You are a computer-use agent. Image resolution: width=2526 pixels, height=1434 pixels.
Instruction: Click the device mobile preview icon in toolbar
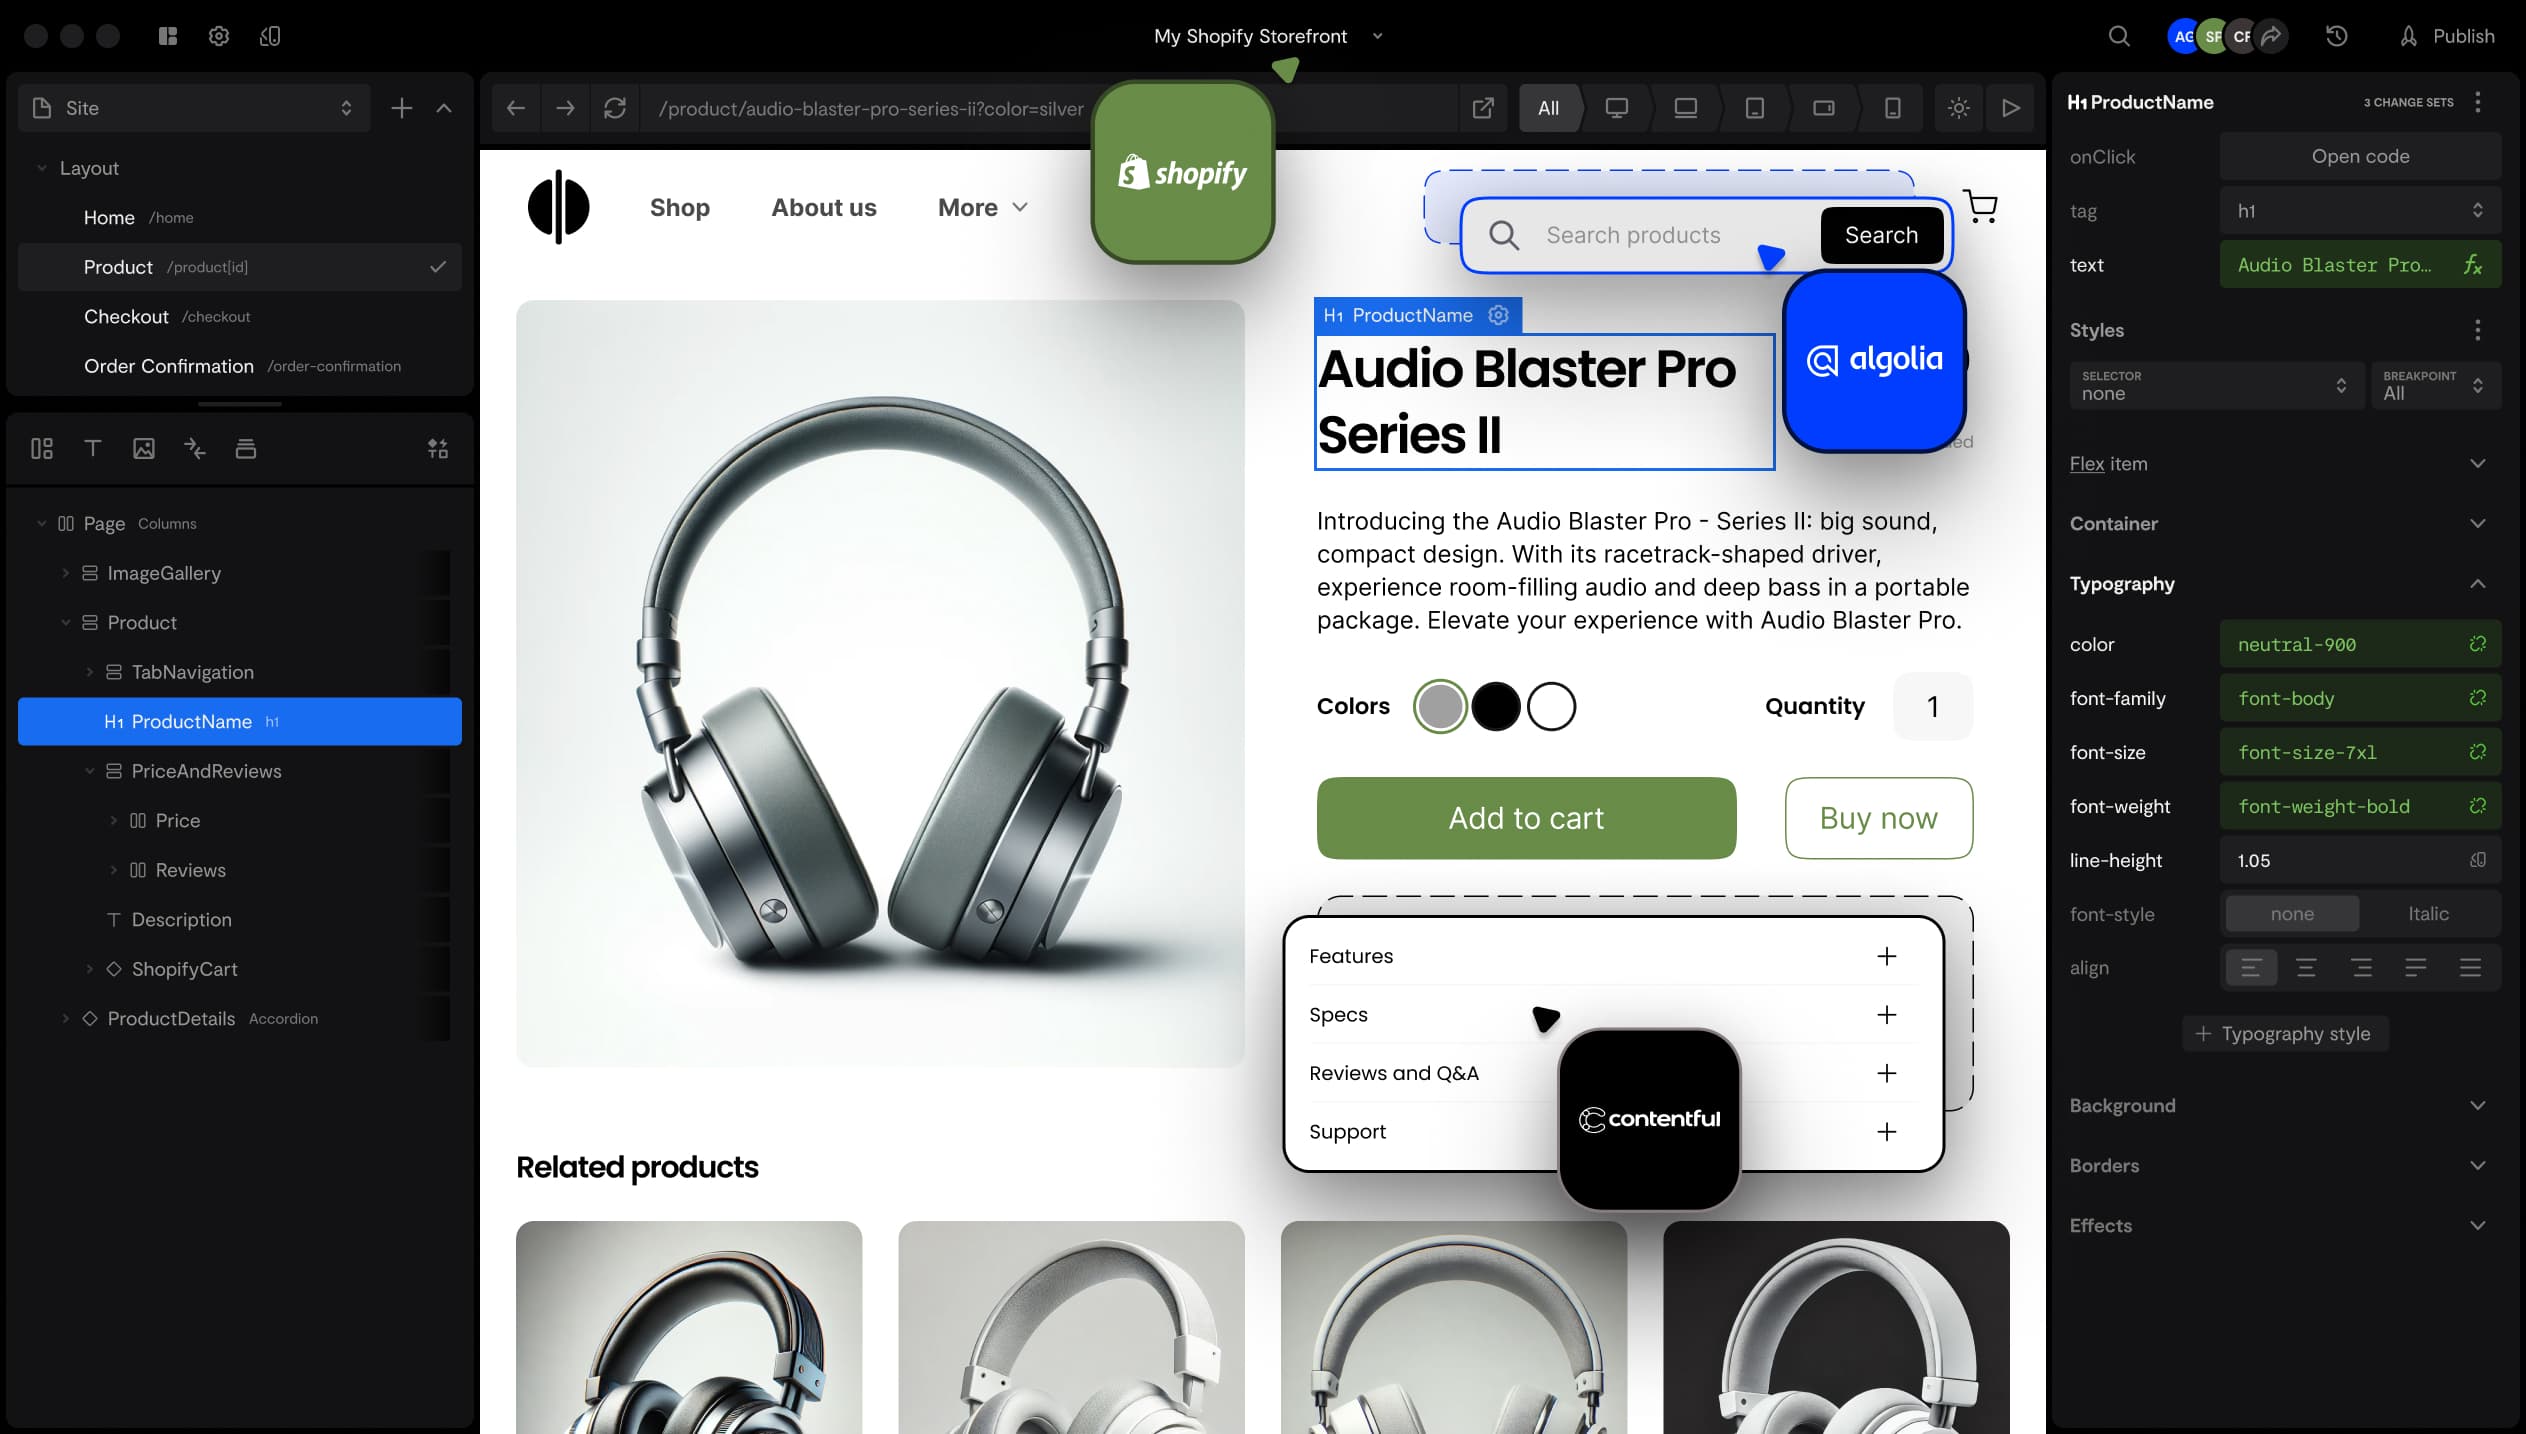click(x=1891, y=108)
